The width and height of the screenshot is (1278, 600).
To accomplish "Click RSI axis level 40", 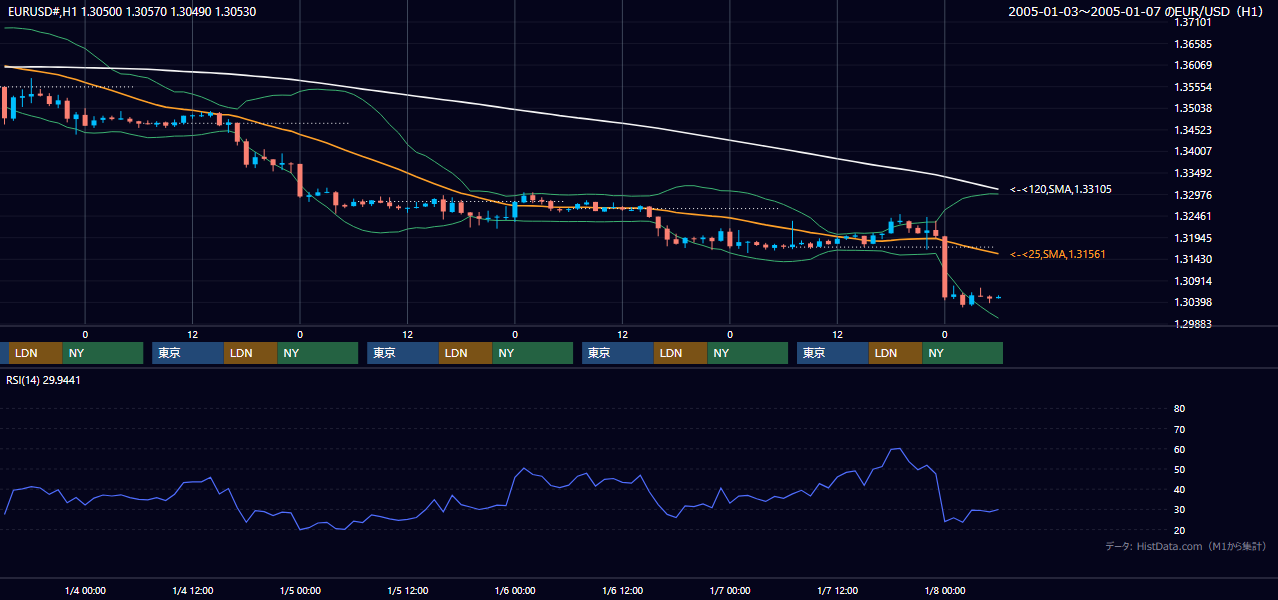I will click(x=1179, y=489).
